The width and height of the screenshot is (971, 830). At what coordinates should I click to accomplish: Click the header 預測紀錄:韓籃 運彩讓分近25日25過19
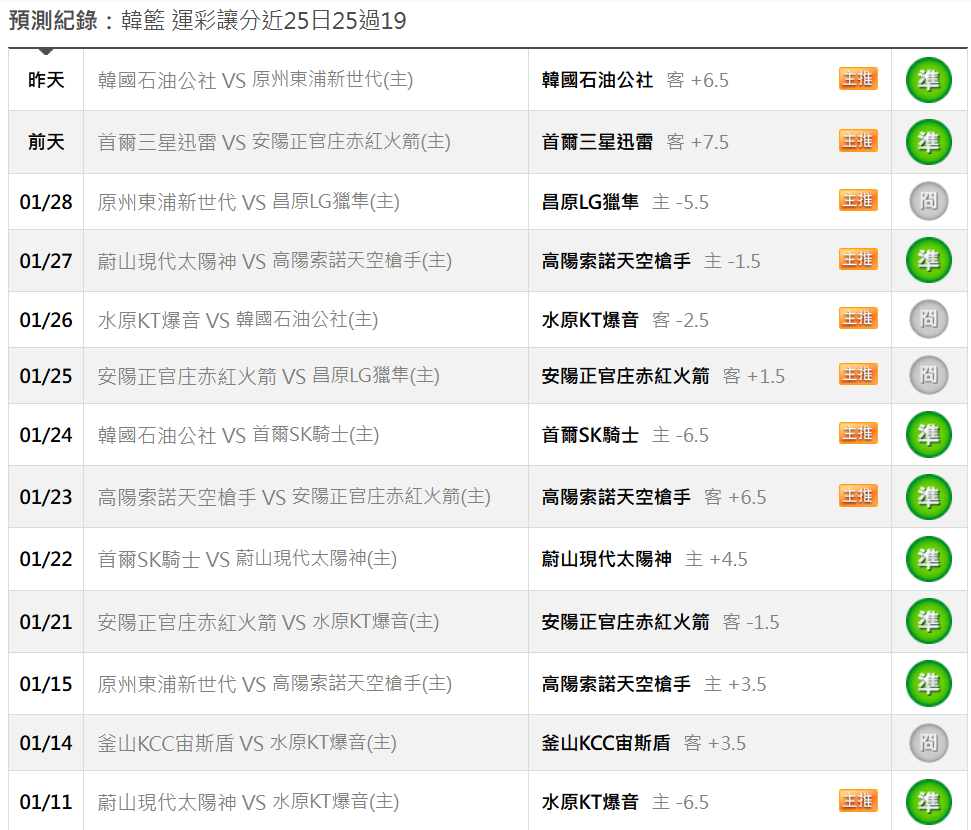click(207, 20)
